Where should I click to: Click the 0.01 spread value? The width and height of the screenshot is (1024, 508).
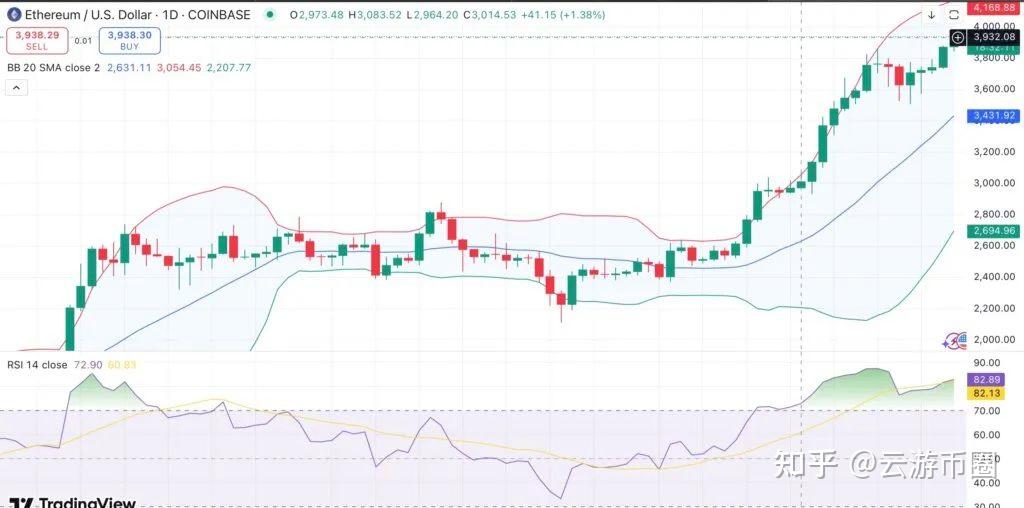click(83, 40)
